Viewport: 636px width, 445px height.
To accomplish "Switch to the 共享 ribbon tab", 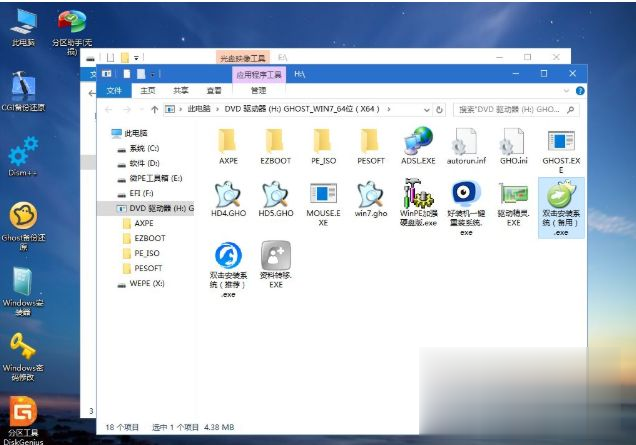I will point(180,90).
